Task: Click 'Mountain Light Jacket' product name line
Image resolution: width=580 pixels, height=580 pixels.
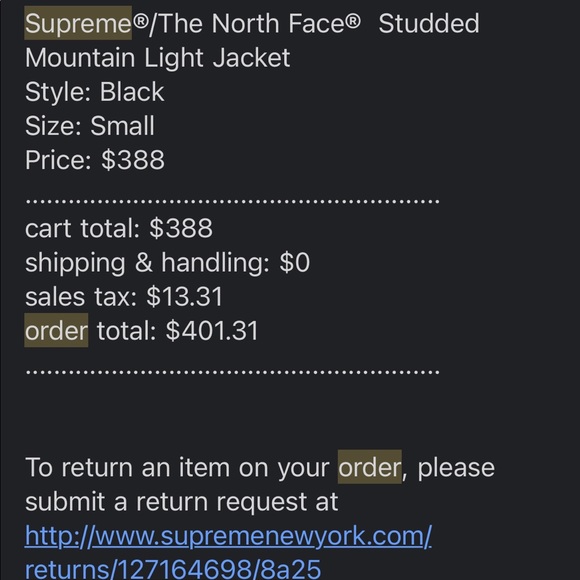Action: coord(158,58)
